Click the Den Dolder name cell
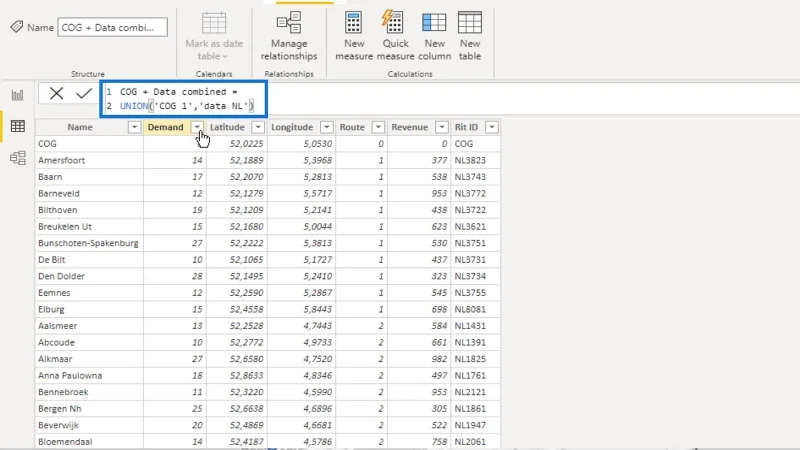 (89, 276)
